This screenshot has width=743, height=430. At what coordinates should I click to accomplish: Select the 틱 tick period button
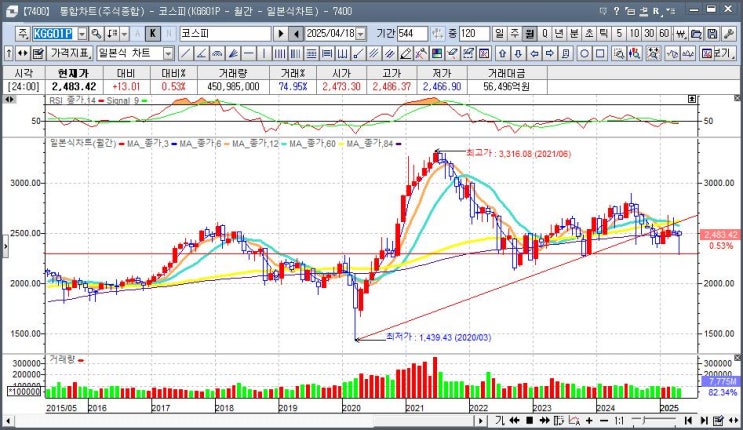603,34
